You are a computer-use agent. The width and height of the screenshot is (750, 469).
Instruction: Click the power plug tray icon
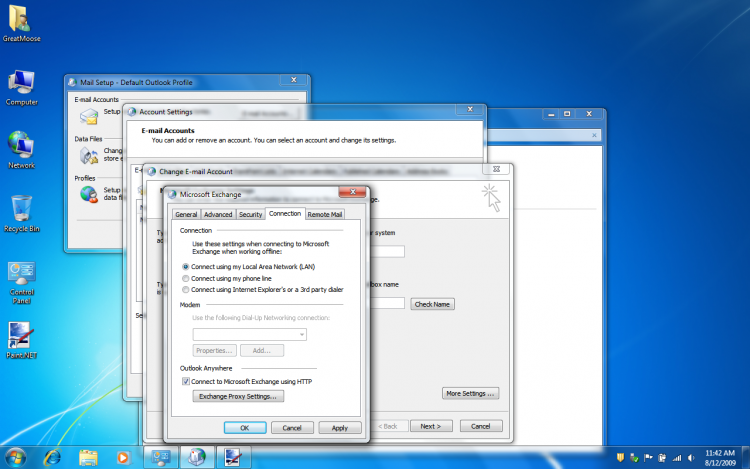pos(662,458)
